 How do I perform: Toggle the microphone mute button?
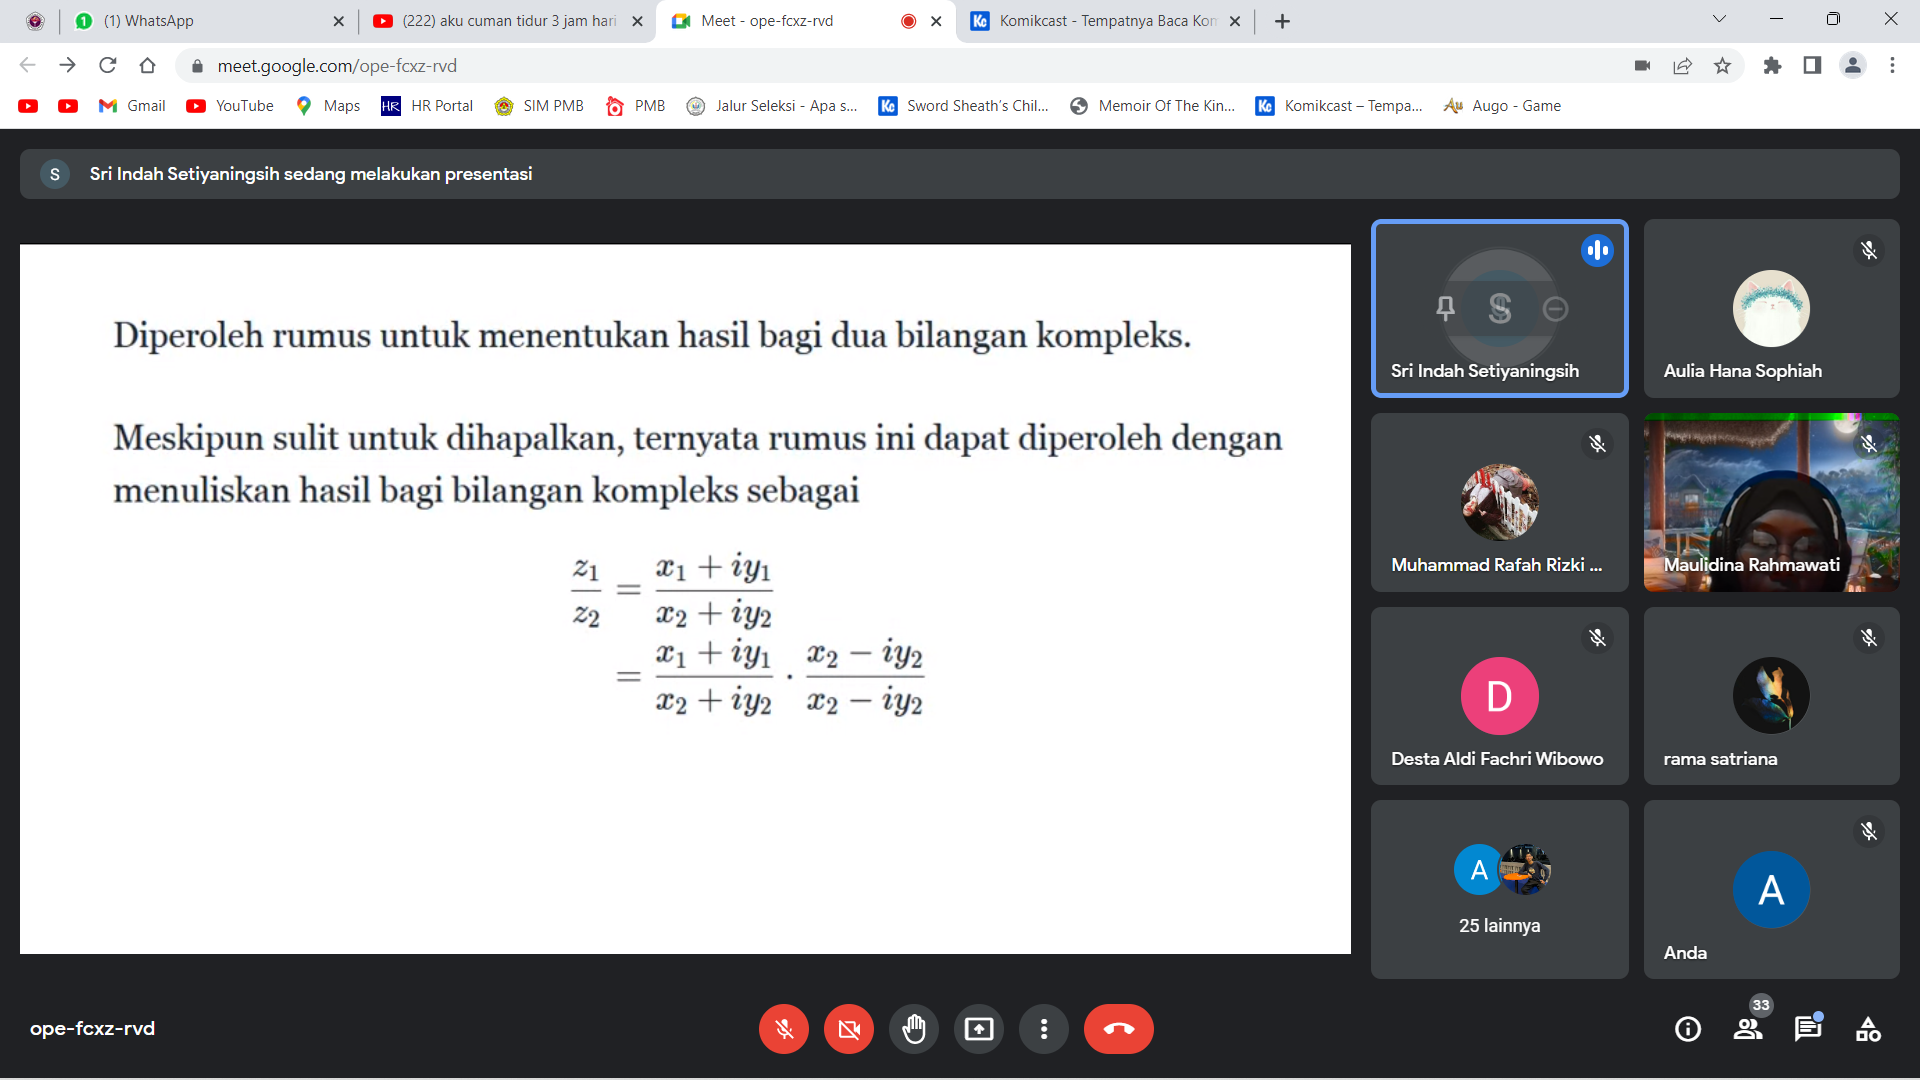(784, 1029)
